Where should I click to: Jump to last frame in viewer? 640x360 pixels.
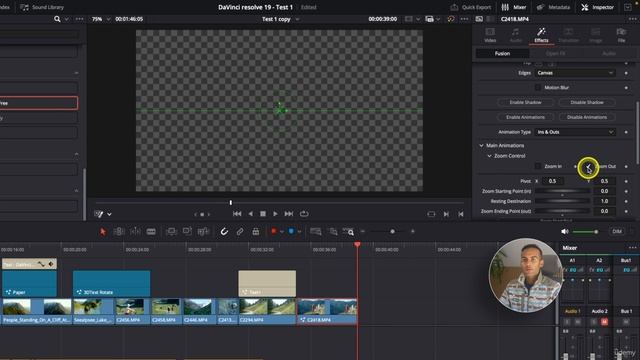(289, 214)
